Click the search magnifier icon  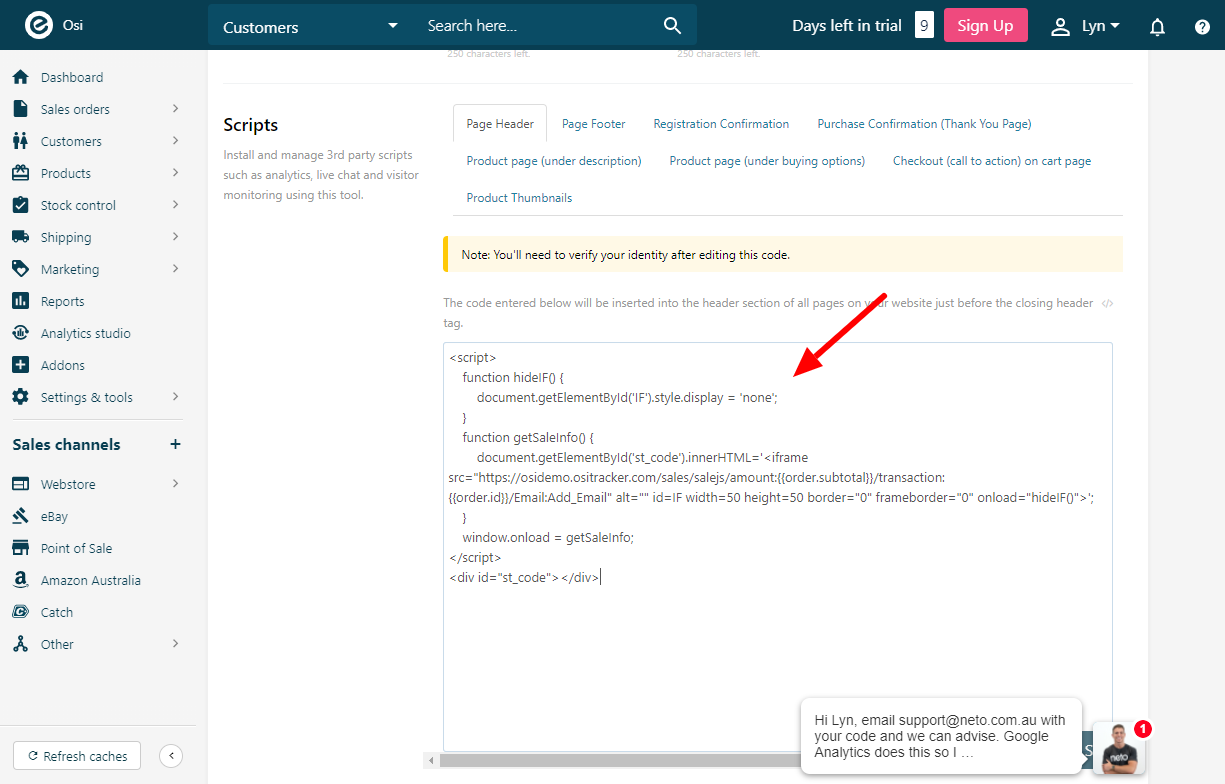tap(673, 26)
